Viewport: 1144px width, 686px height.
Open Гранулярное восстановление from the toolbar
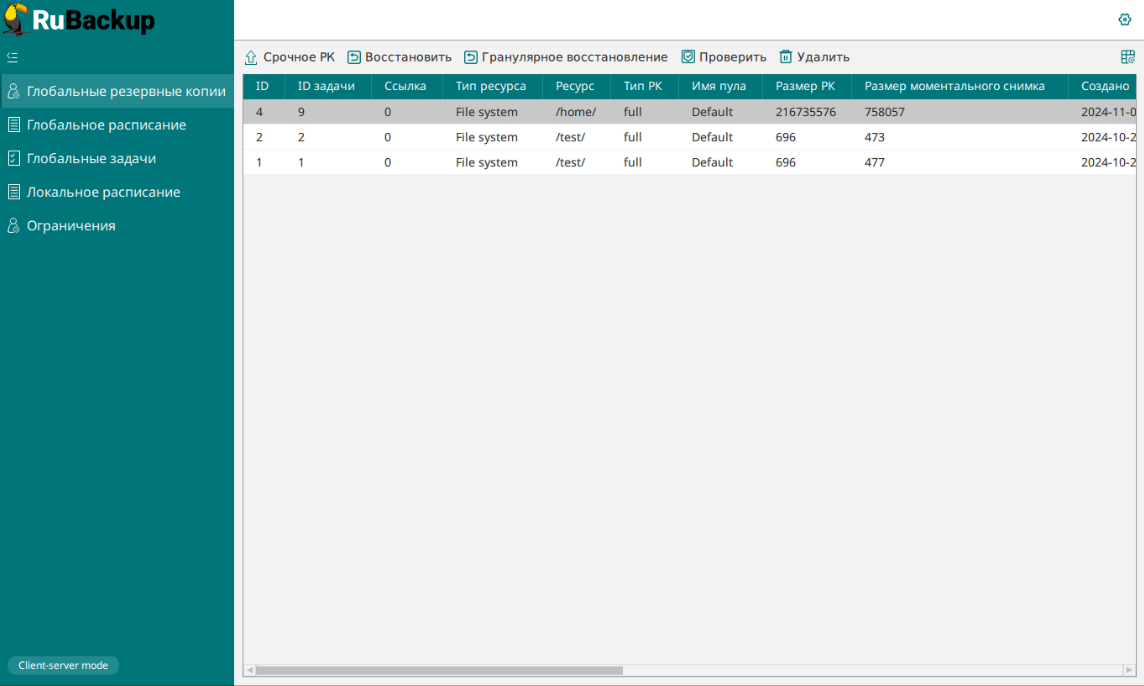(566, 58)
